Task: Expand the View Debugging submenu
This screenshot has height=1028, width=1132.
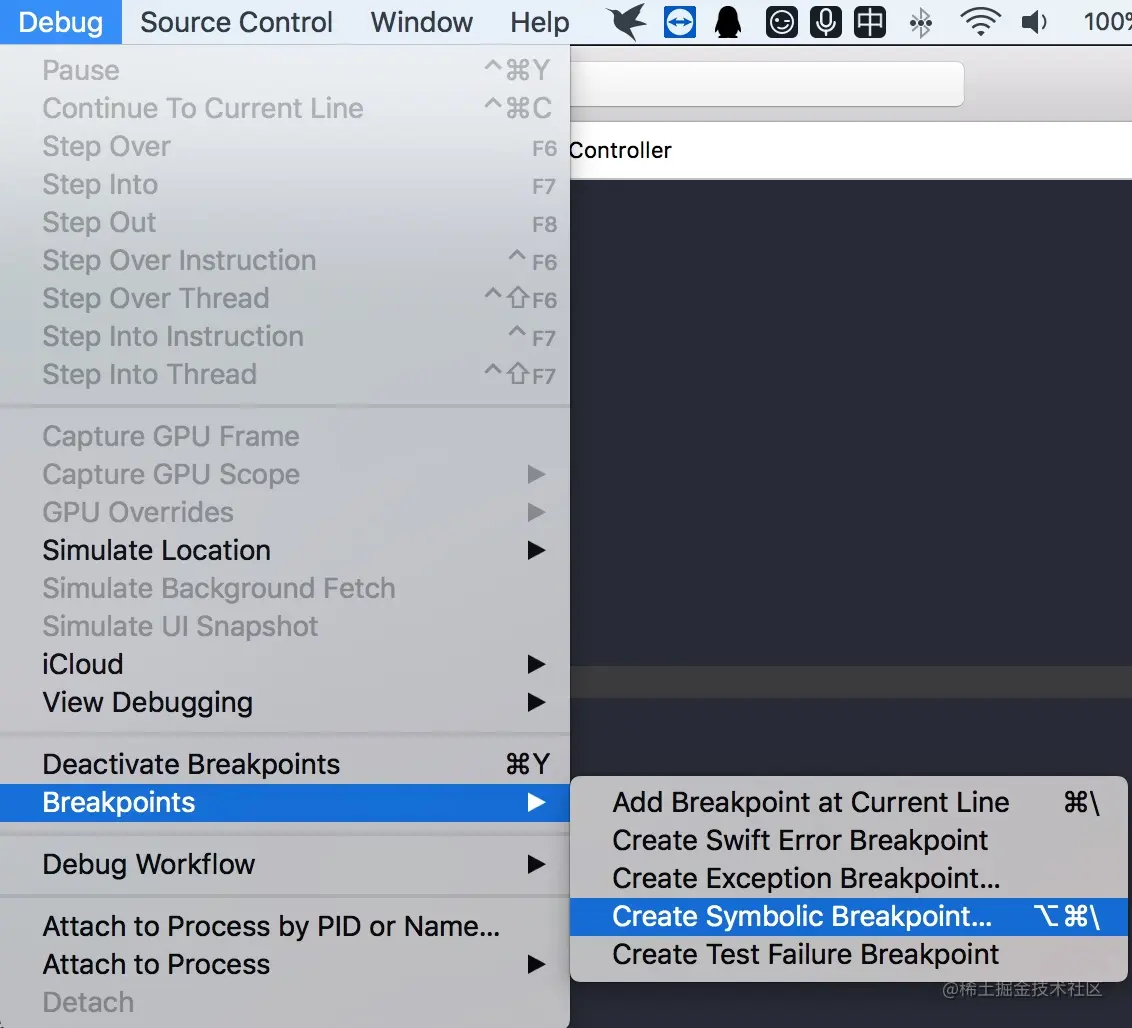Action: tap(284, 702)
